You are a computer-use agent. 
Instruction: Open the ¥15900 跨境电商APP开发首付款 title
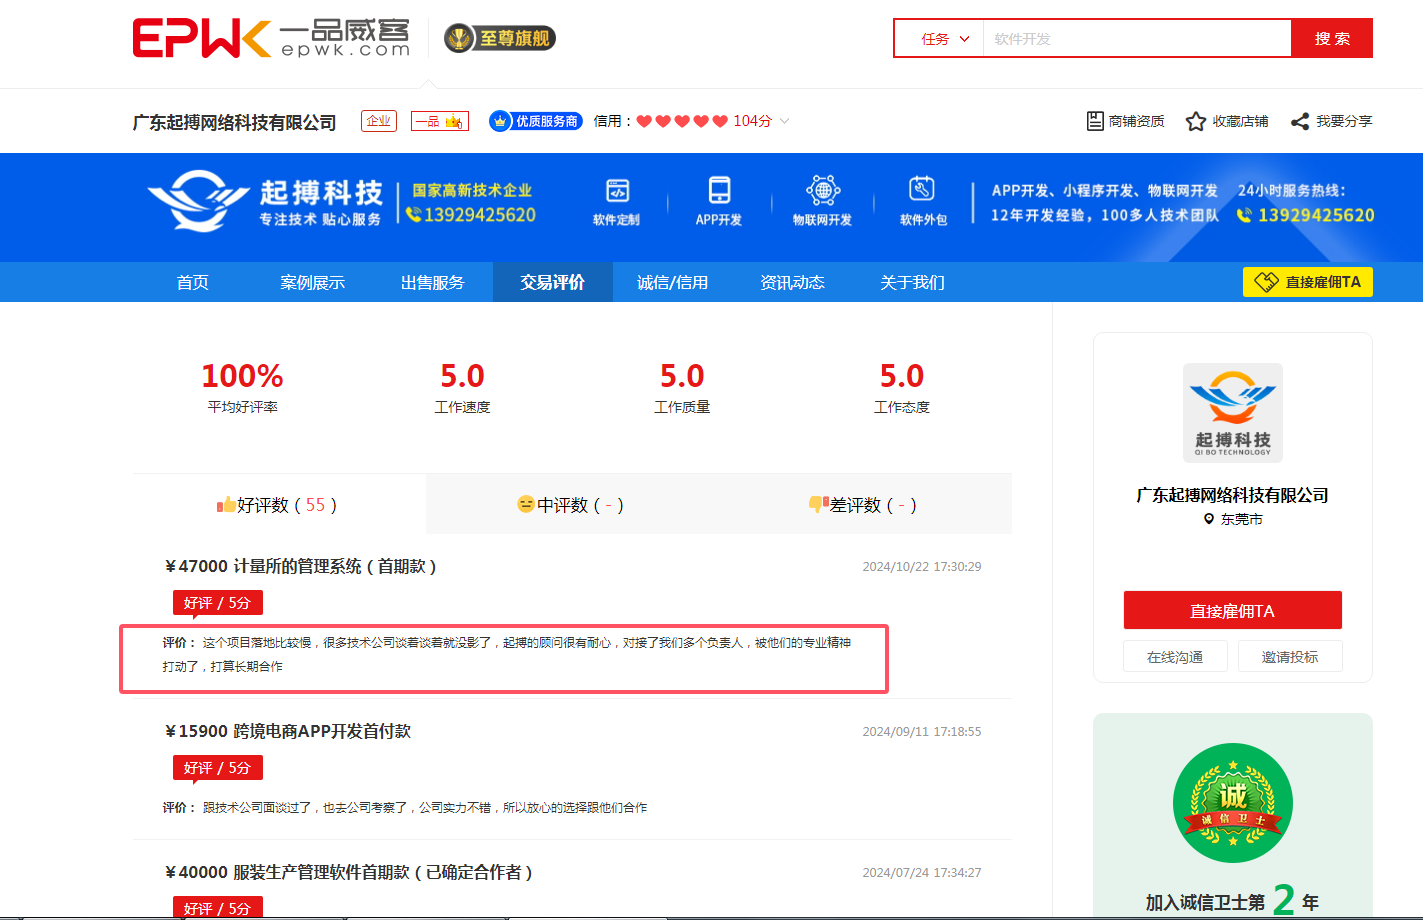288,731
